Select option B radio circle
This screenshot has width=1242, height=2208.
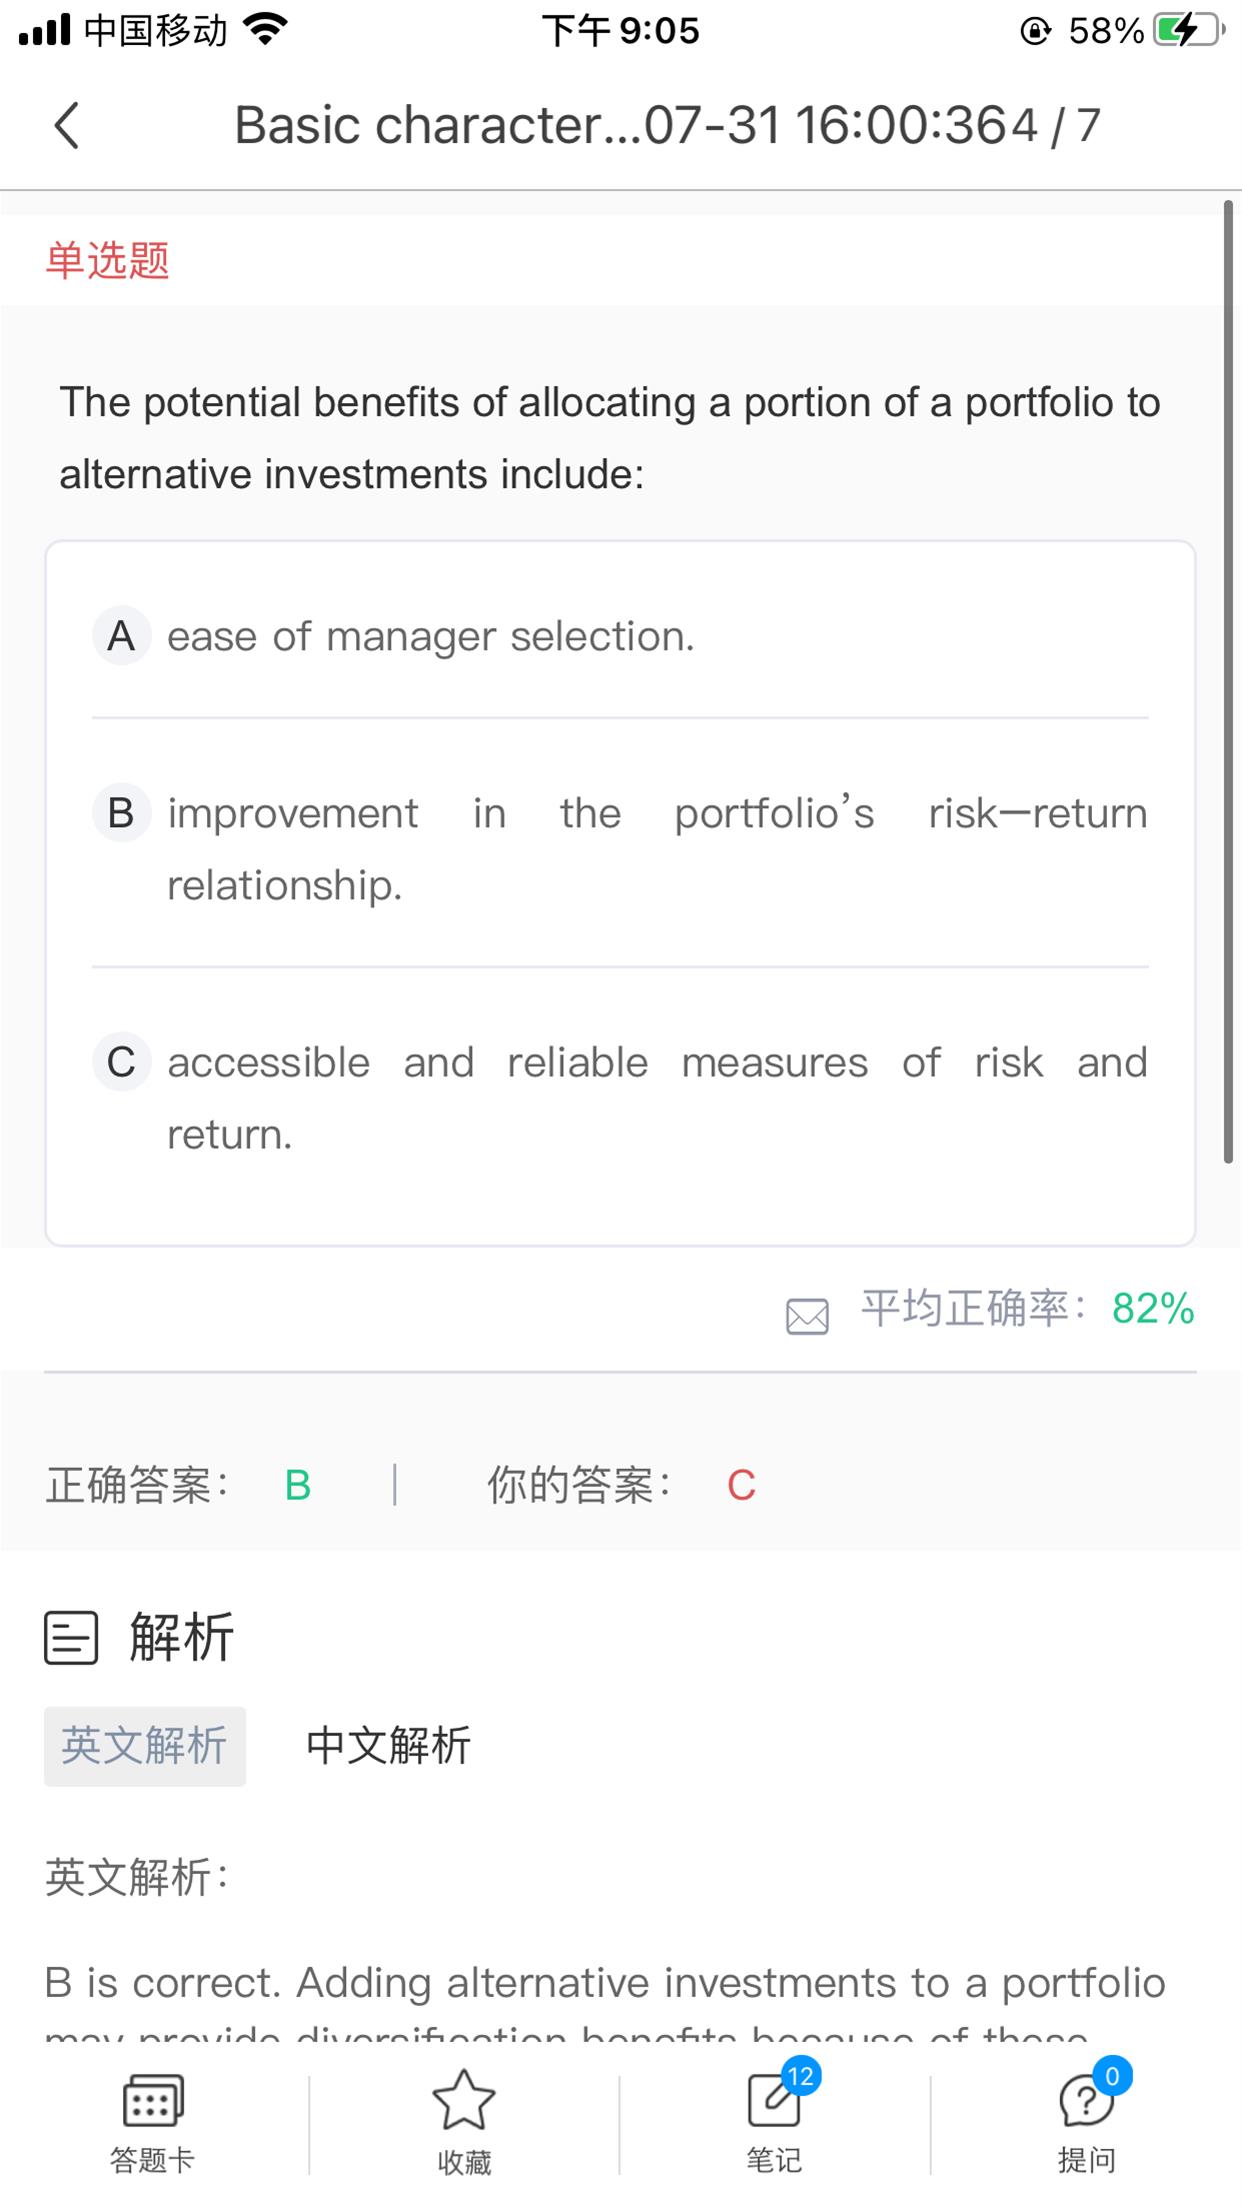tap(121, 813)
